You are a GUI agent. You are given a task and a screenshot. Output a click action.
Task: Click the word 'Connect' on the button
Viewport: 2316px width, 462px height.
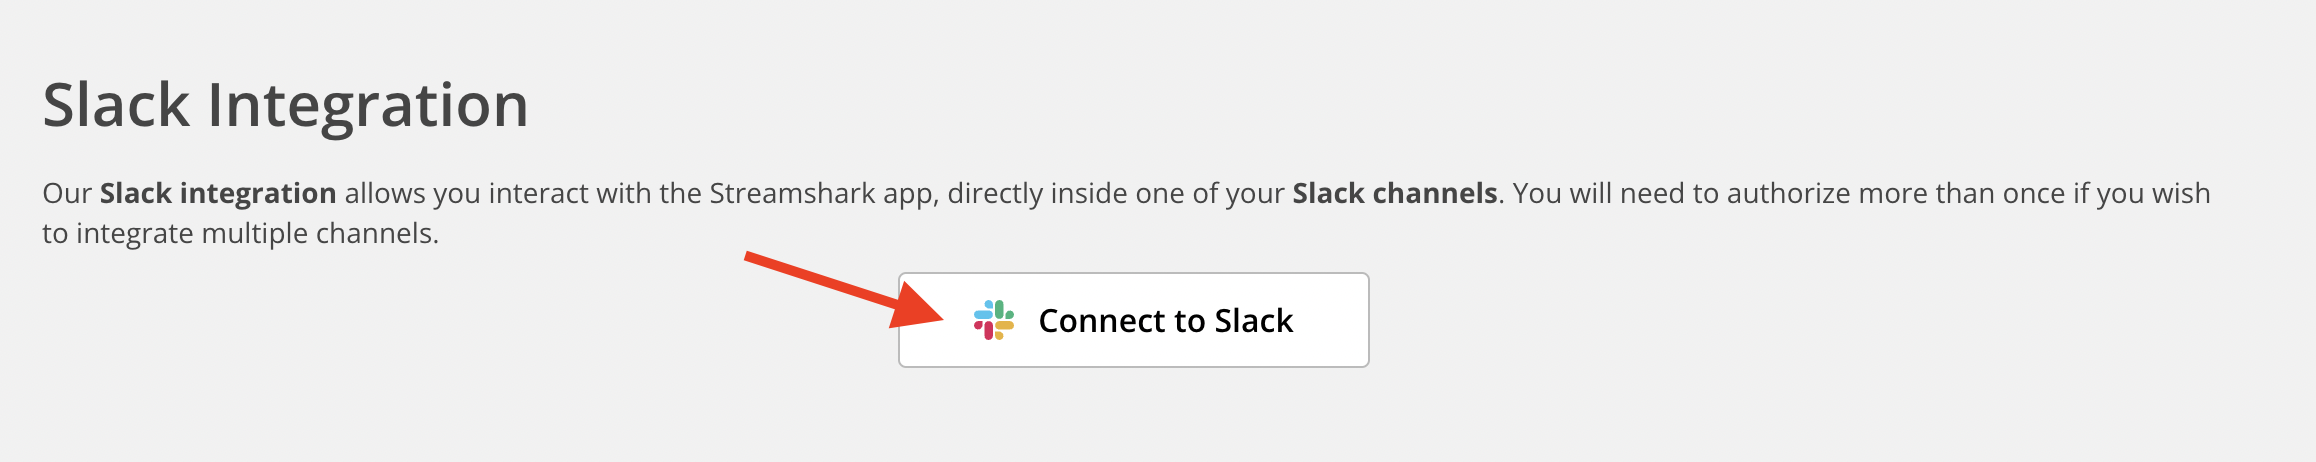click(1102, 320)
